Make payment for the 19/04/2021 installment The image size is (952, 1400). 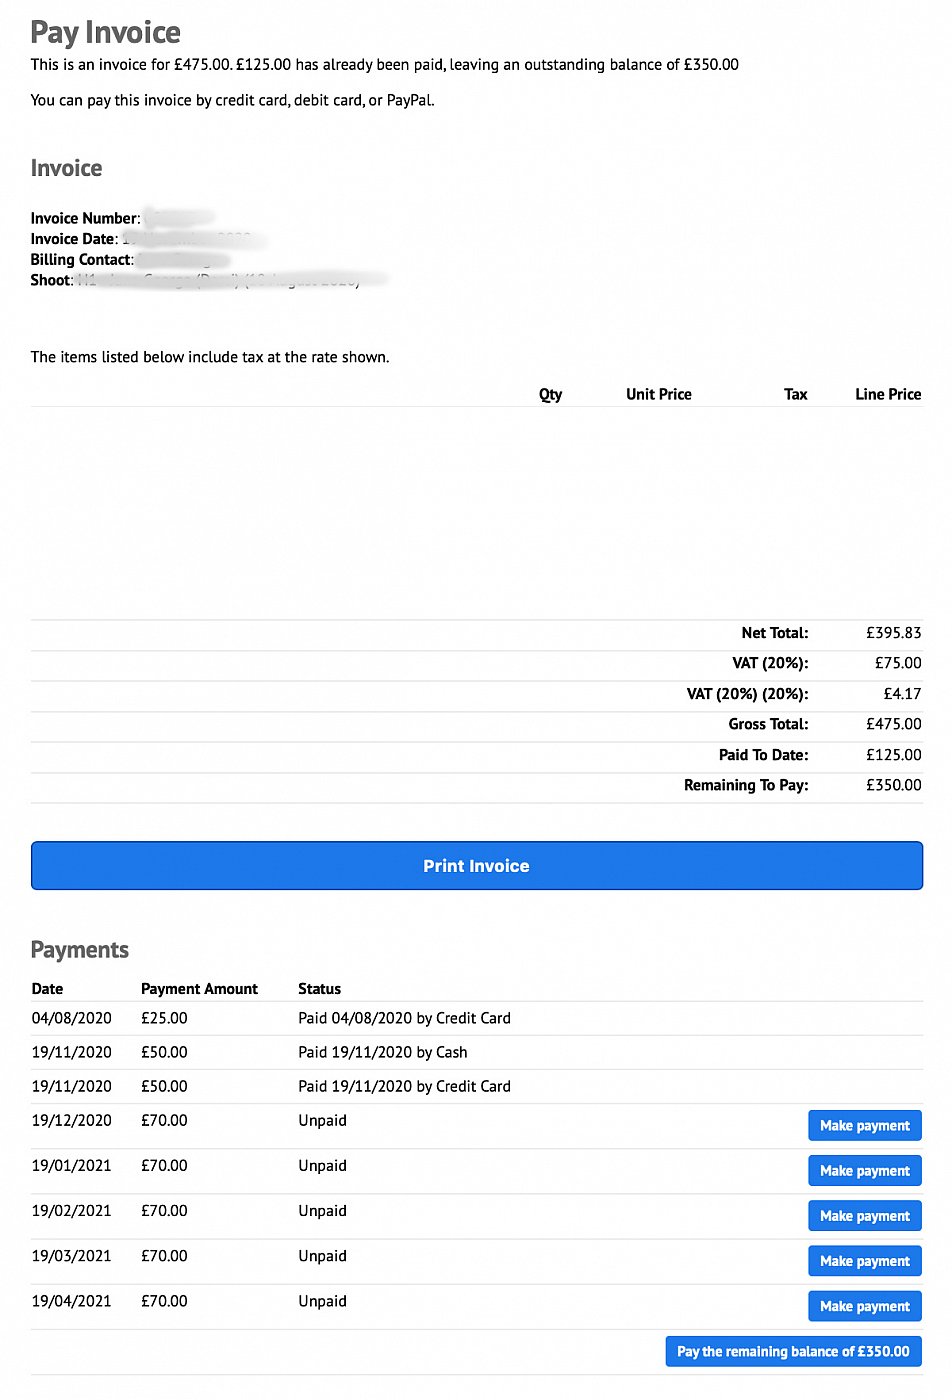(x=864, y=1306)
